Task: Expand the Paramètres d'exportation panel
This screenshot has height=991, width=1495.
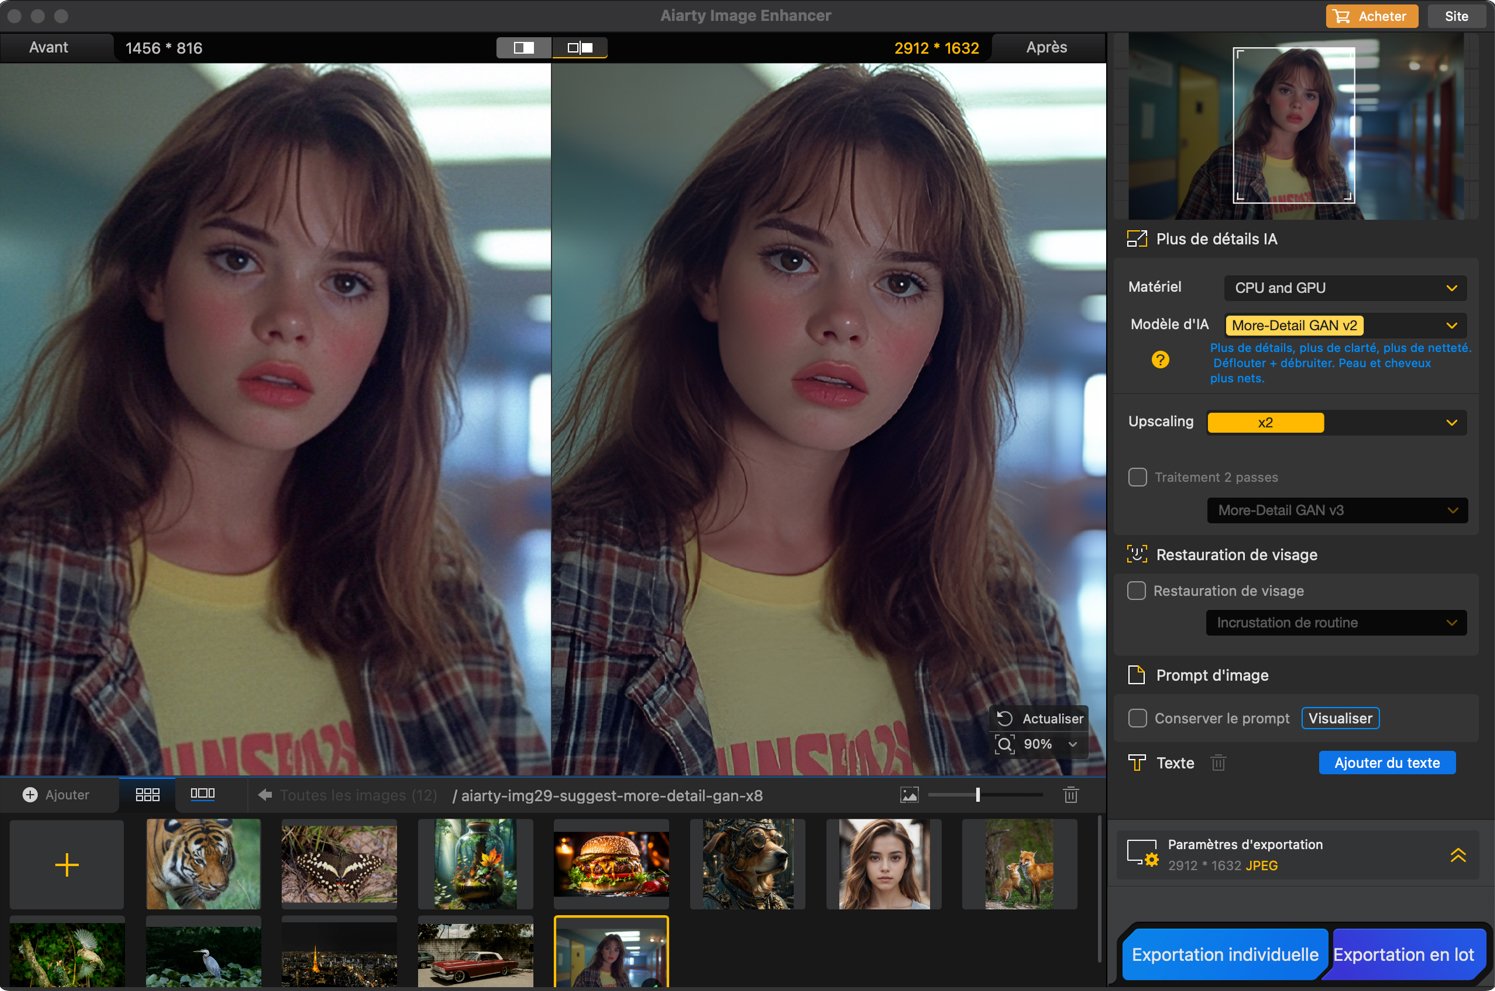Action: click(1458, 855)
